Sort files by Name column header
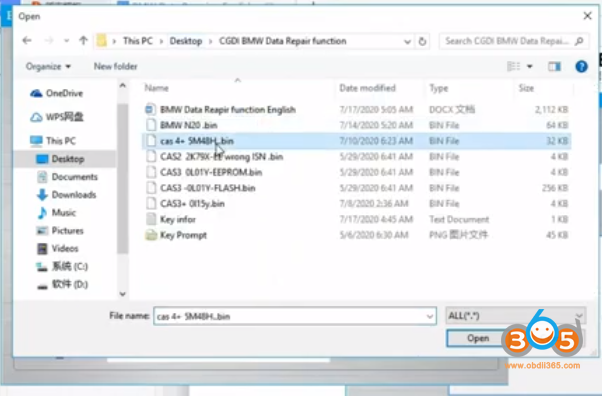The height and width of the screenshot is (396, 602). tap(156, 88)
